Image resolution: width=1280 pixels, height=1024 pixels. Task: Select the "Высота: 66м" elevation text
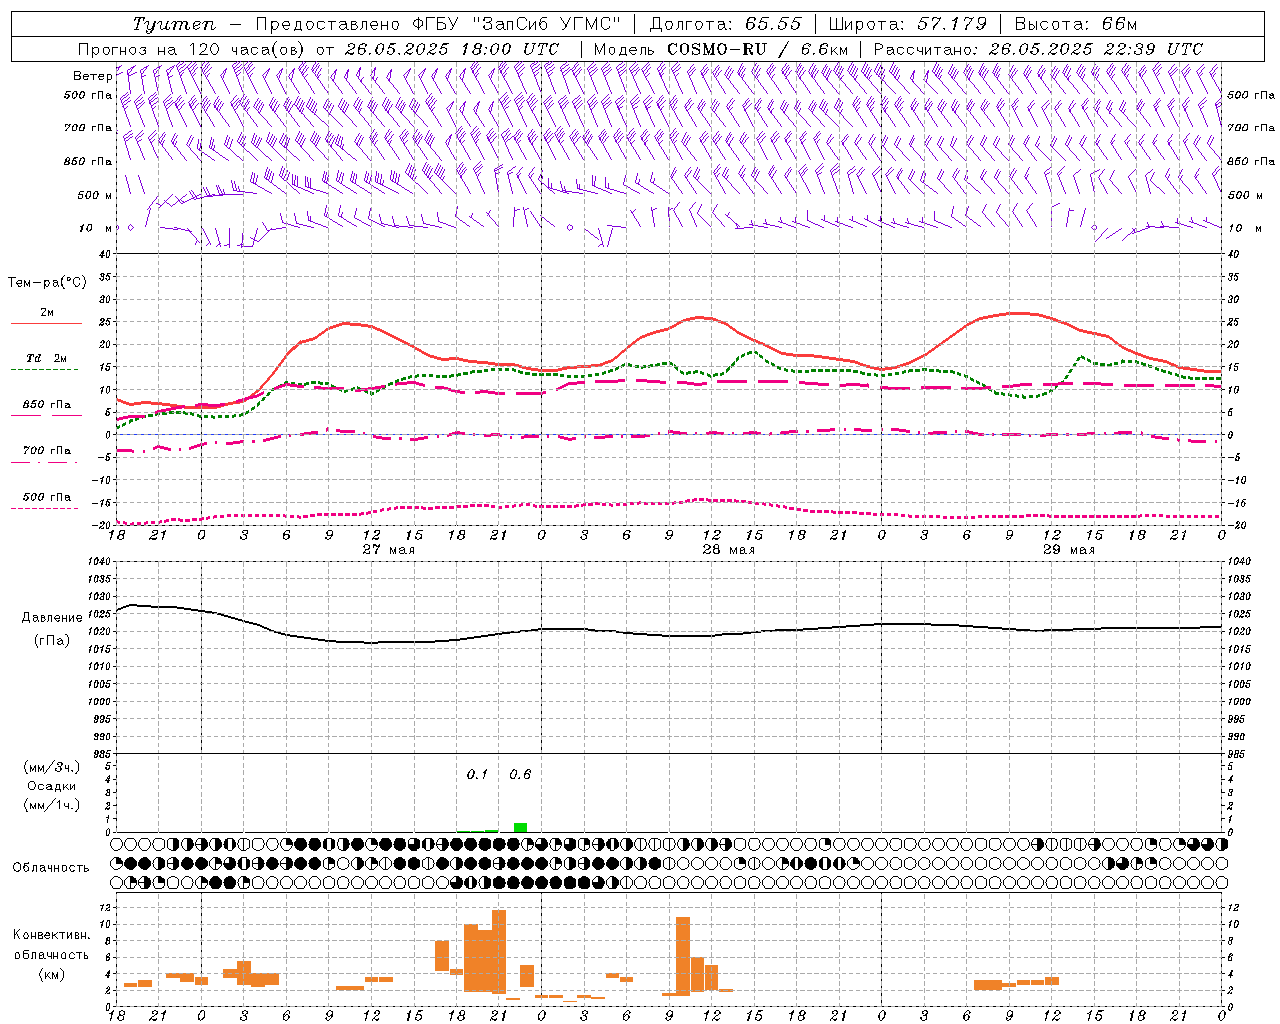(x=1076, y=24)
